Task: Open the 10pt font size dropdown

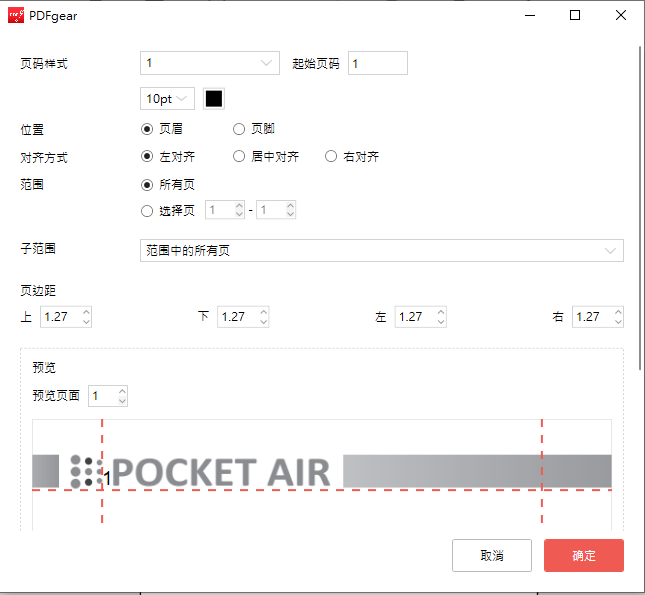Action: (167, 99)
